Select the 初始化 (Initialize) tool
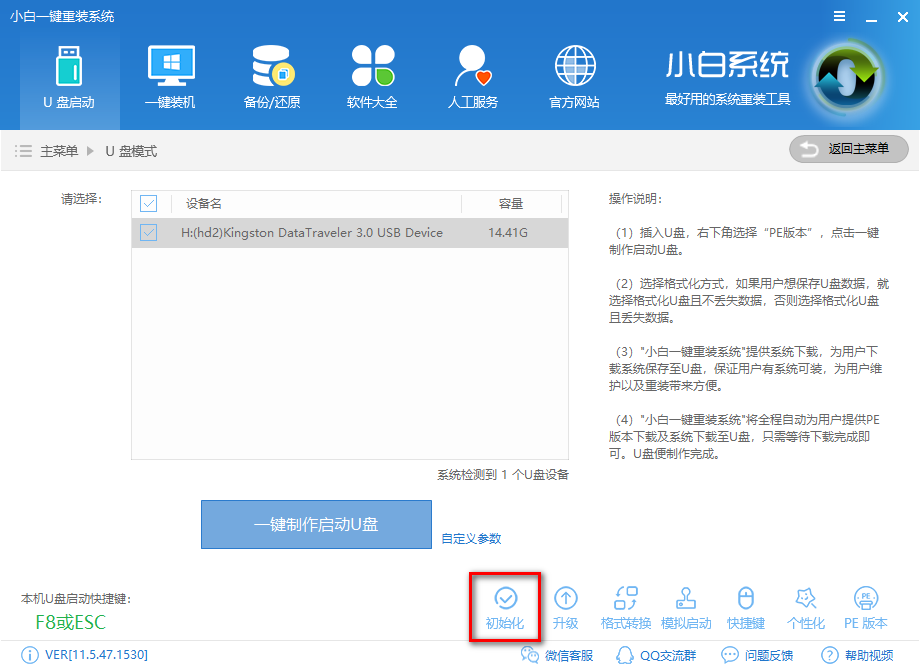 [505, 605]
